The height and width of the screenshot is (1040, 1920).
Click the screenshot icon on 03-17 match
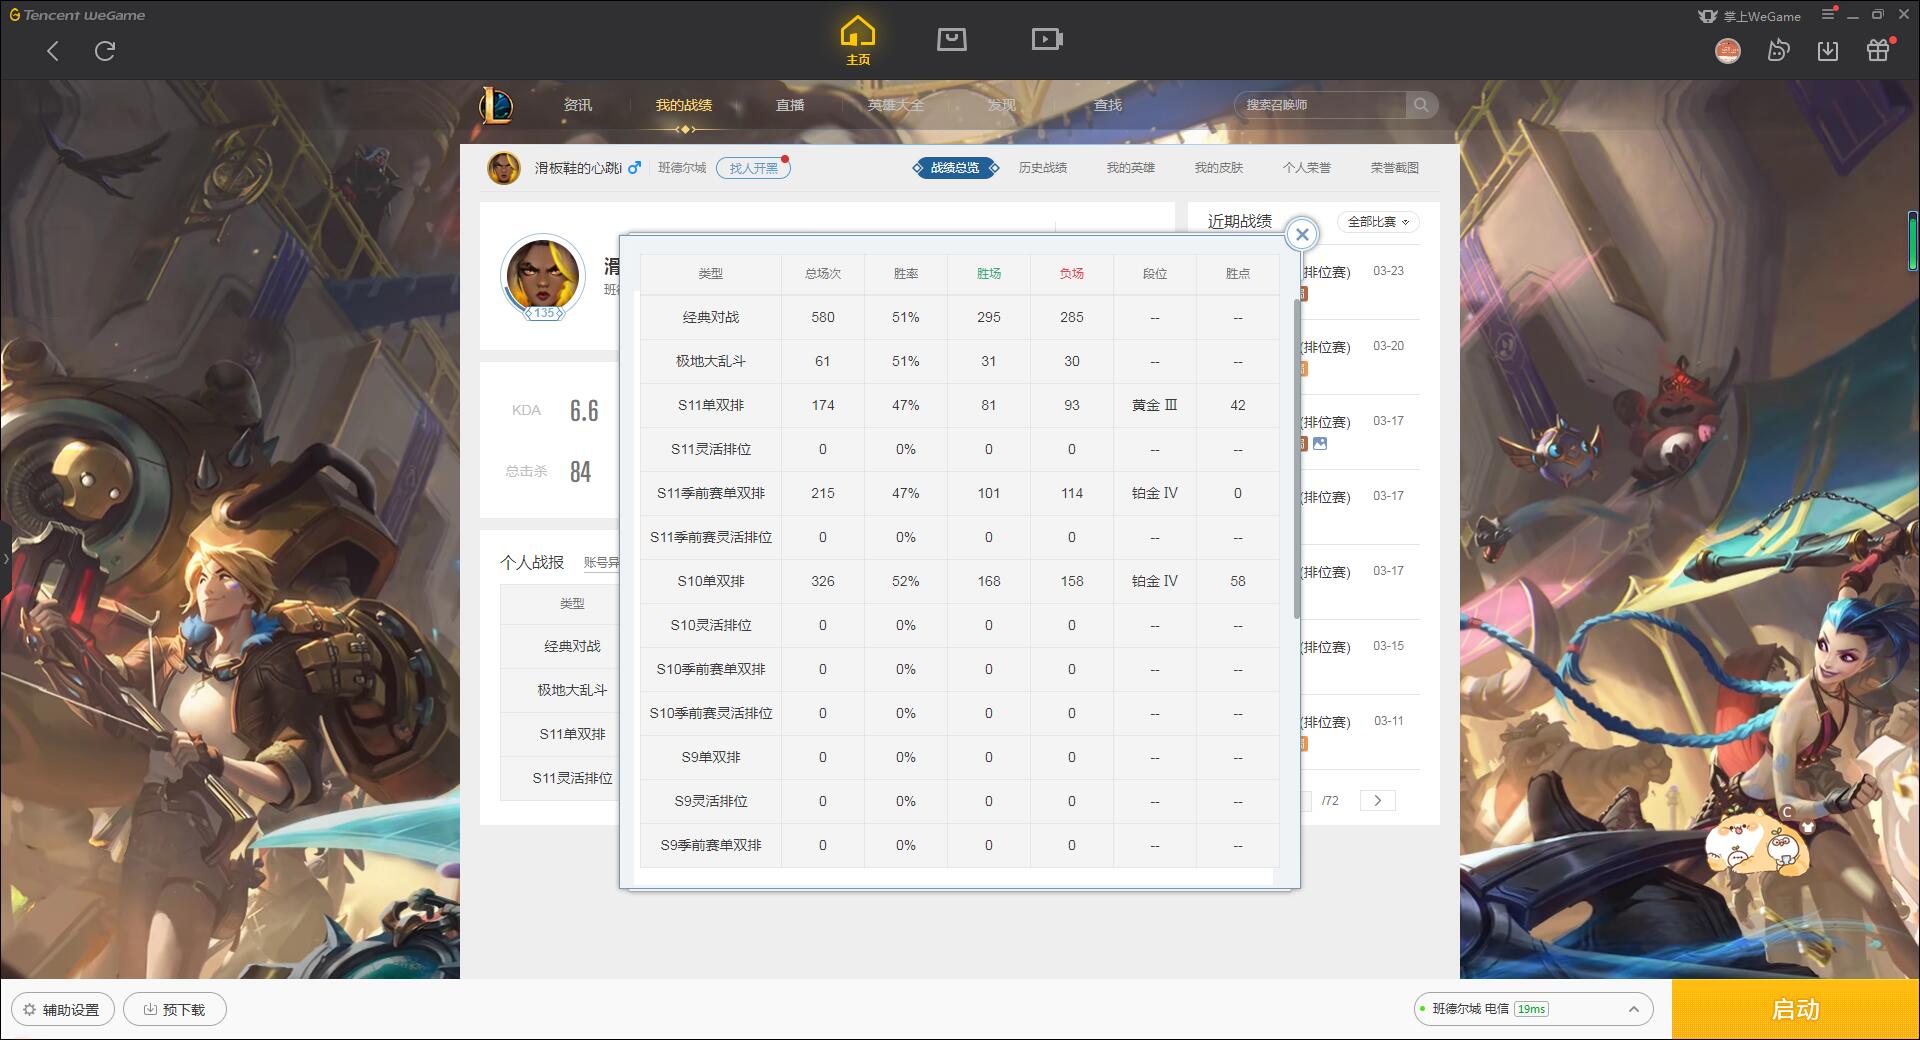click(x=1320, y=444)
